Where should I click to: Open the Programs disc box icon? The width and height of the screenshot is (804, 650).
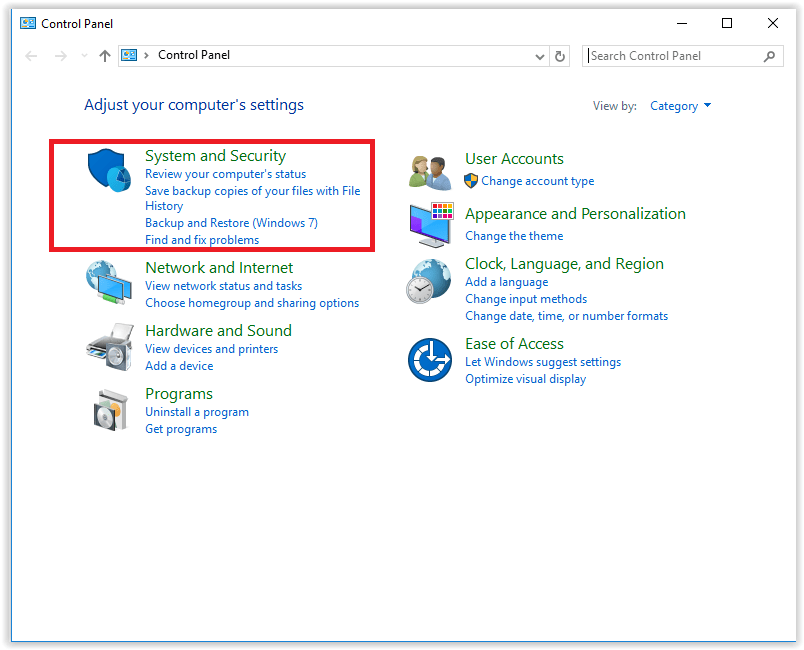(109, 409)
